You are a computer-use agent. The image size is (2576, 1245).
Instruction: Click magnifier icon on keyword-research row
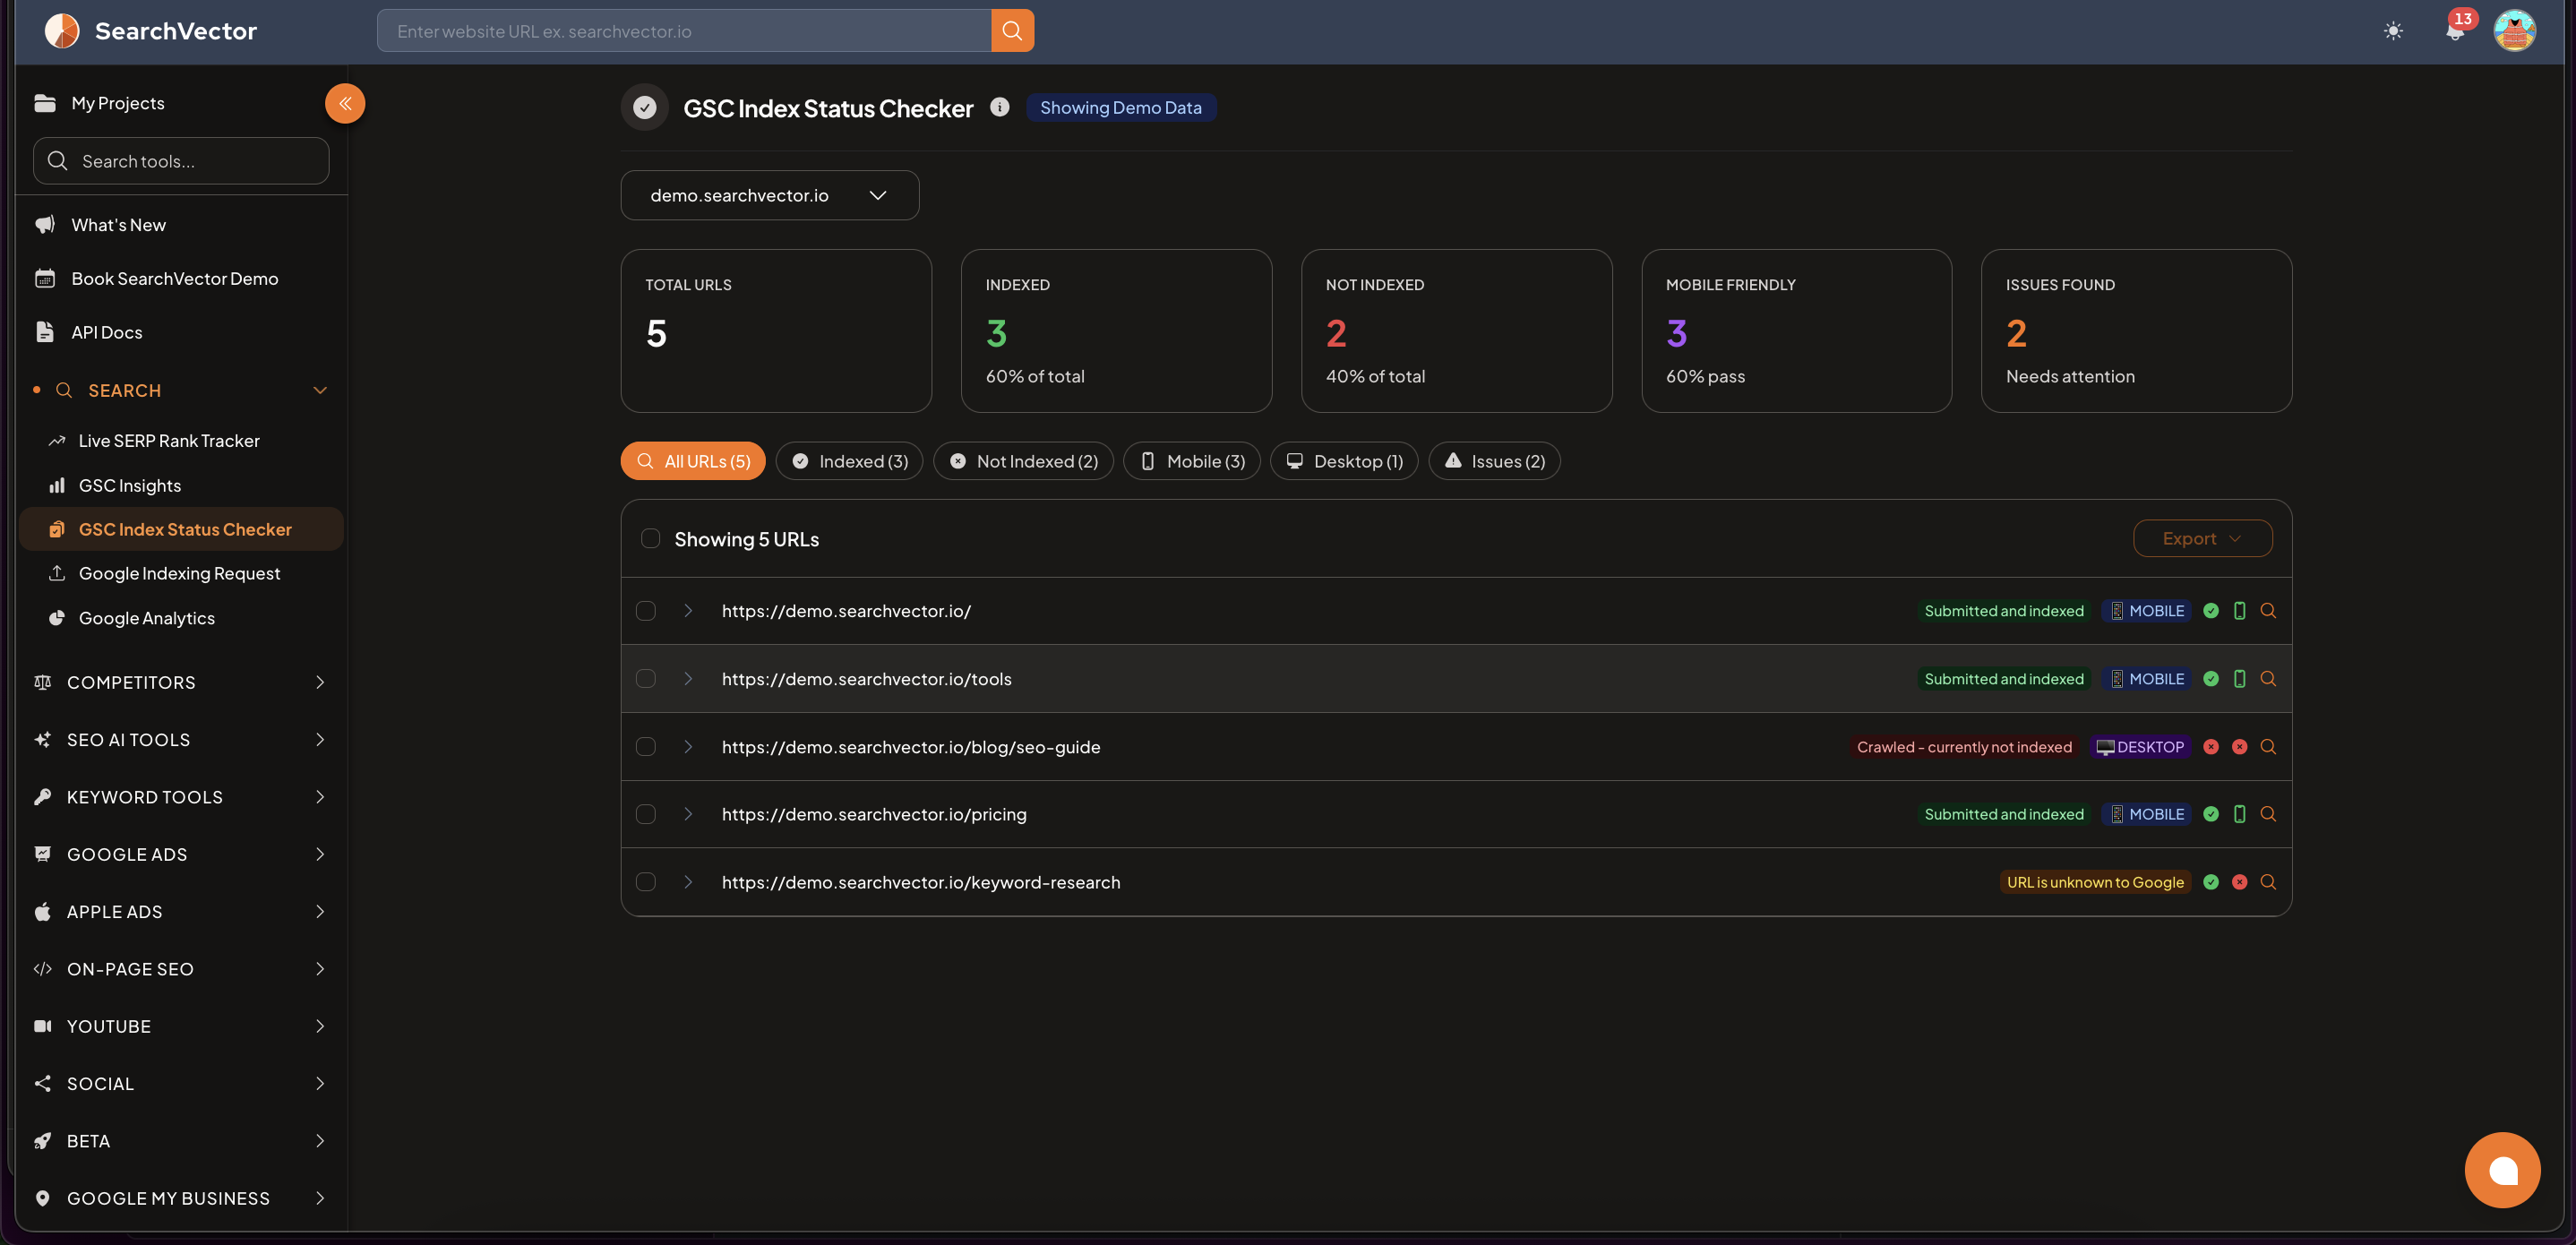tap(2268, 882)
